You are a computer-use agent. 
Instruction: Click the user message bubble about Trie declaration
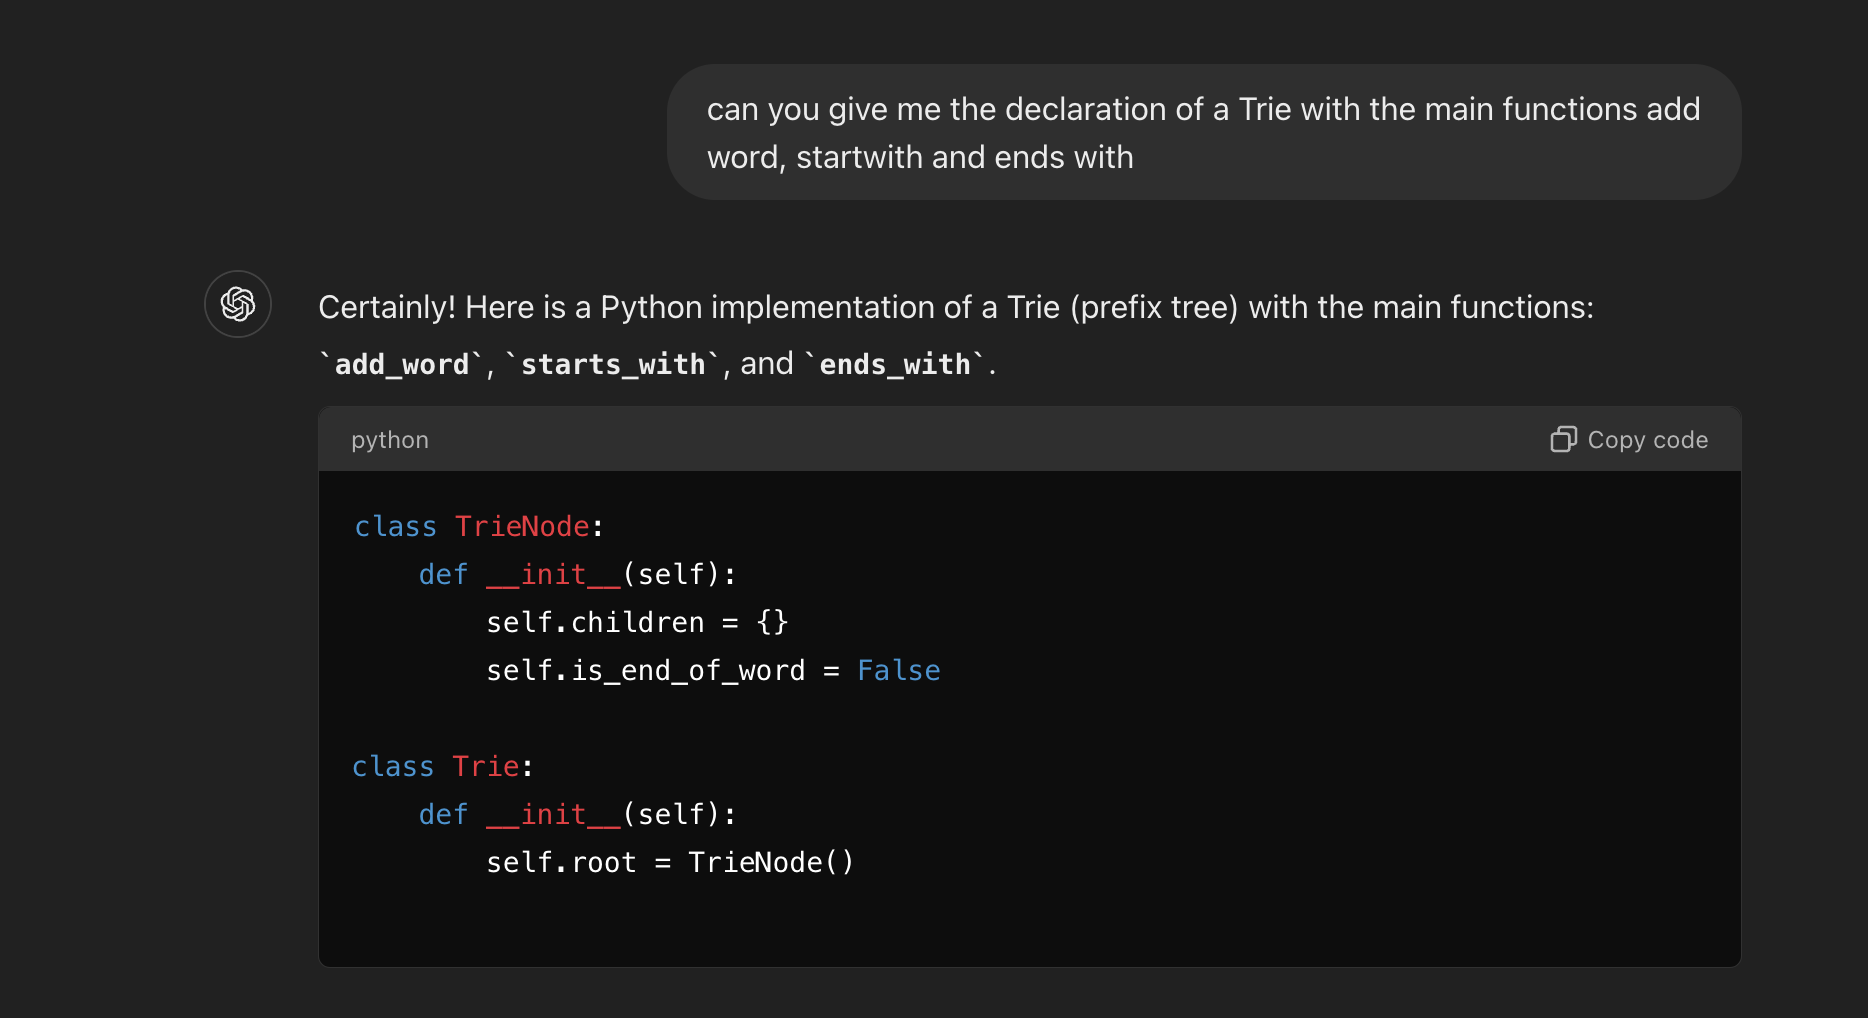click(1204, 132)
